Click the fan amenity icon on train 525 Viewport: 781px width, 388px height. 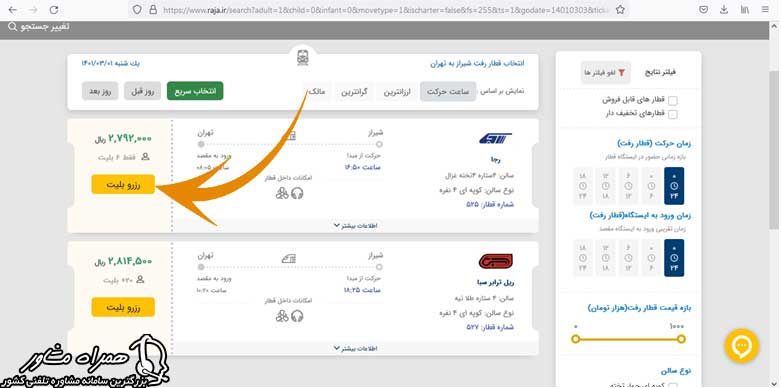[x=282, y=193]
